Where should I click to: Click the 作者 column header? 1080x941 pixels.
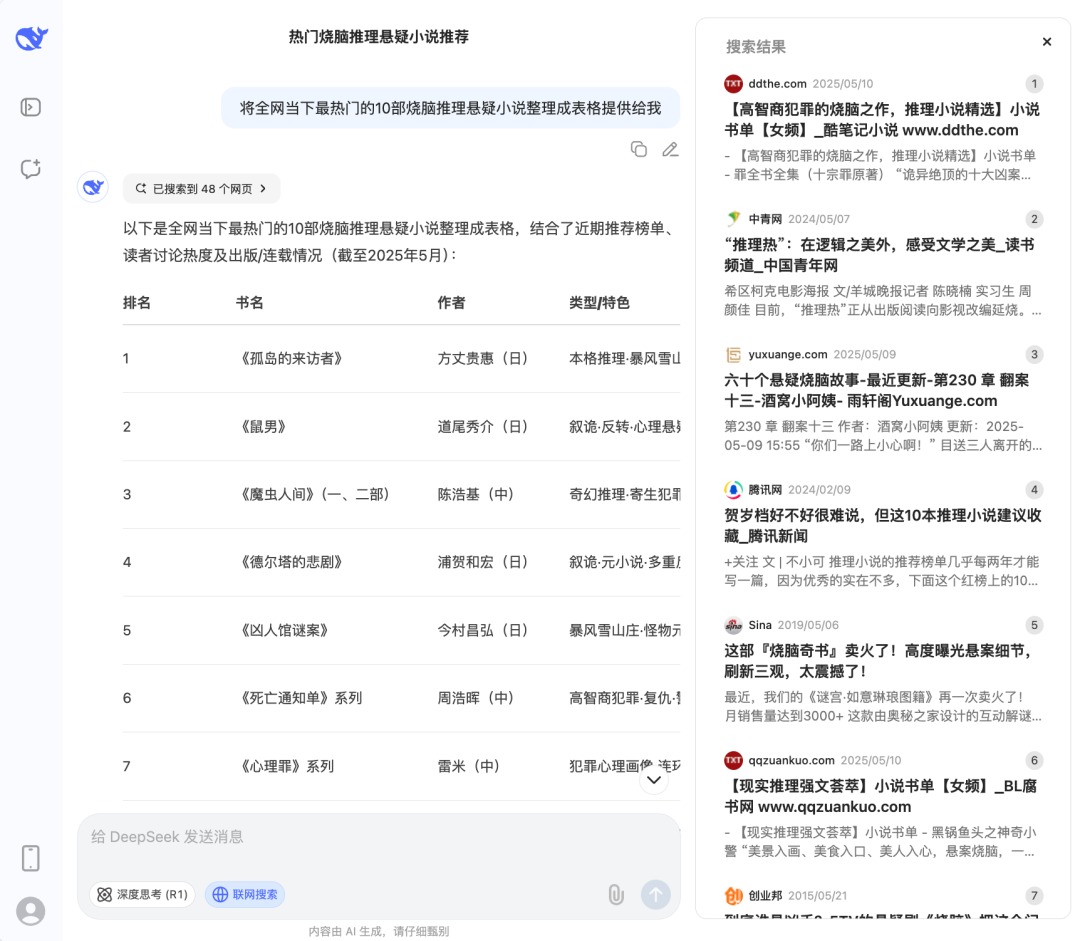451,302
